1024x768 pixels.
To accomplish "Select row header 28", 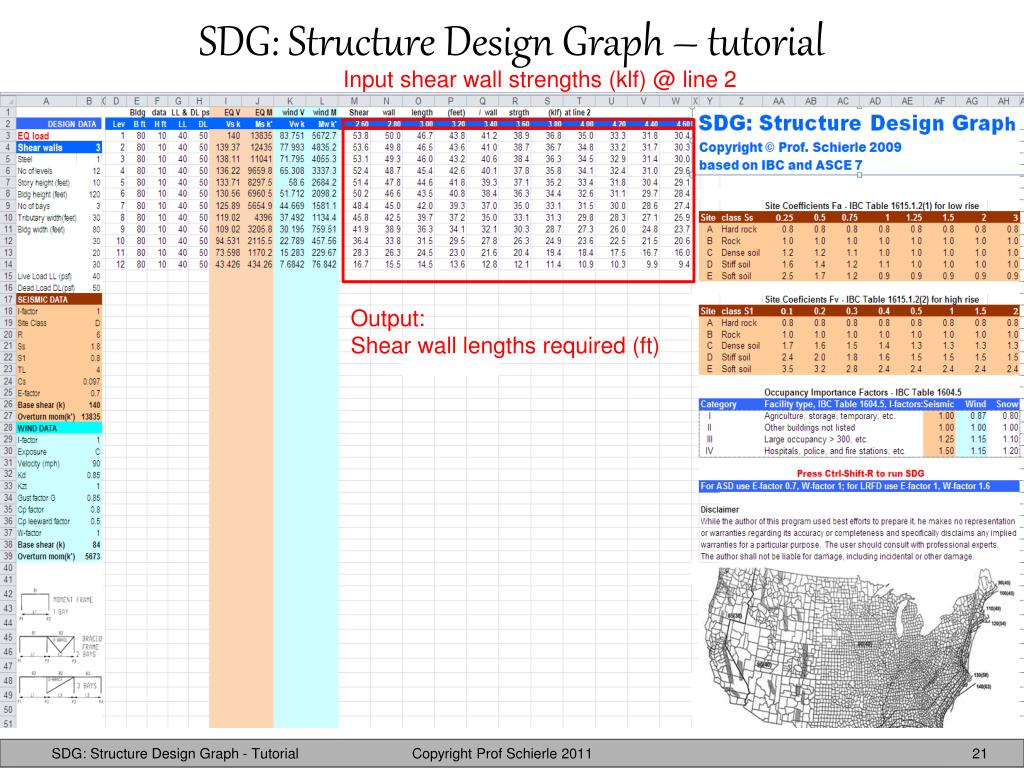I will pos(8,428).
